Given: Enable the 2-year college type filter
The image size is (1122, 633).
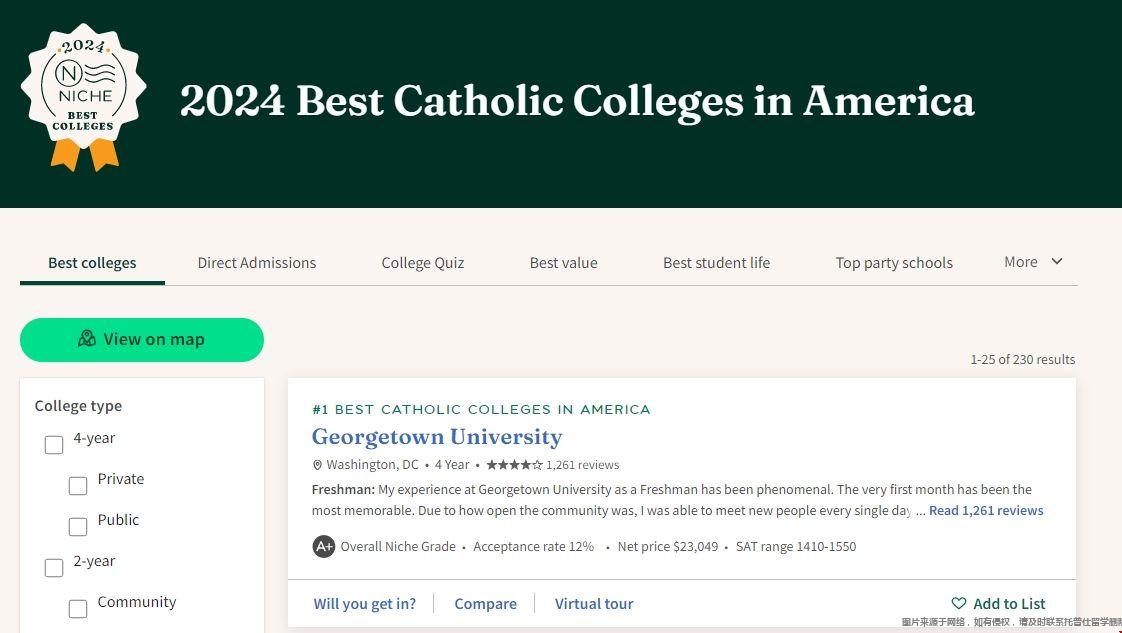Looking at the screenshot, I should (54, 568).
